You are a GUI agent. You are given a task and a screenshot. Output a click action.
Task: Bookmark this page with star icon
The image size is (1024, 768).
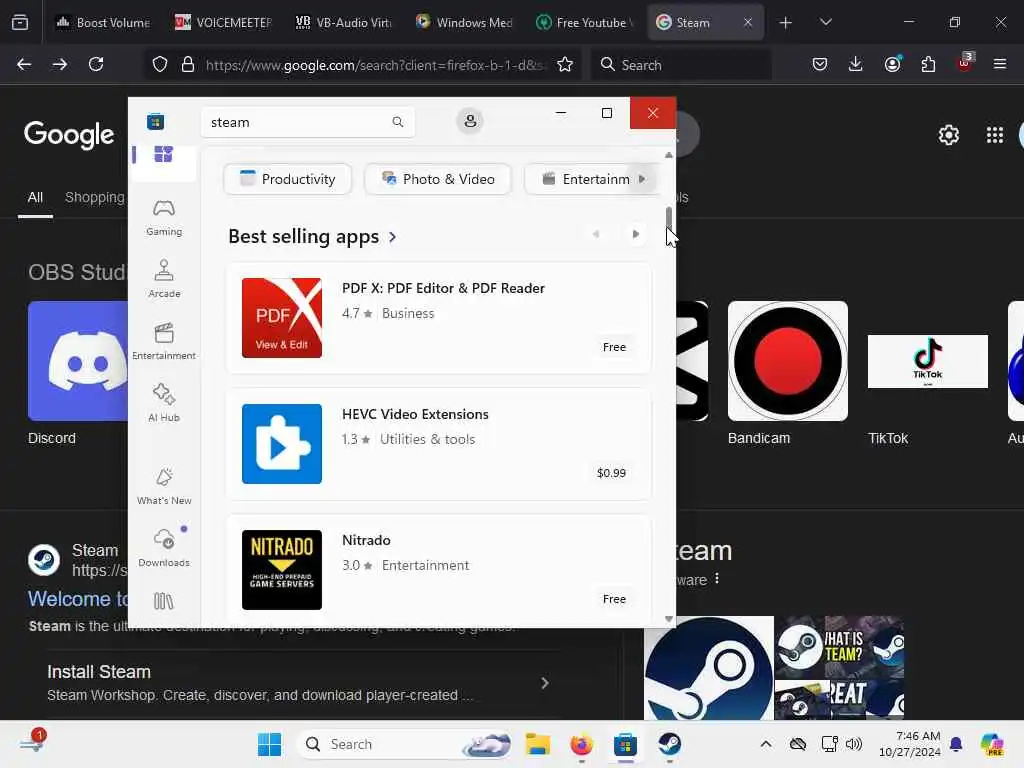tap(565, 64)
